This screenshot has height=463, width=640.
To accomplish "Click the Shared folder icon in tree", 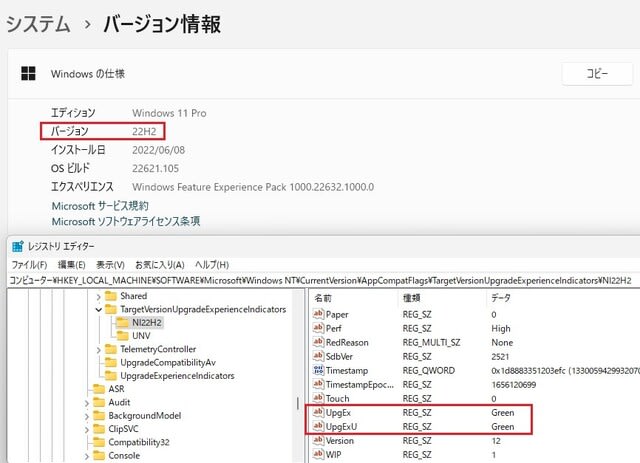I will [x=111, y=296].
